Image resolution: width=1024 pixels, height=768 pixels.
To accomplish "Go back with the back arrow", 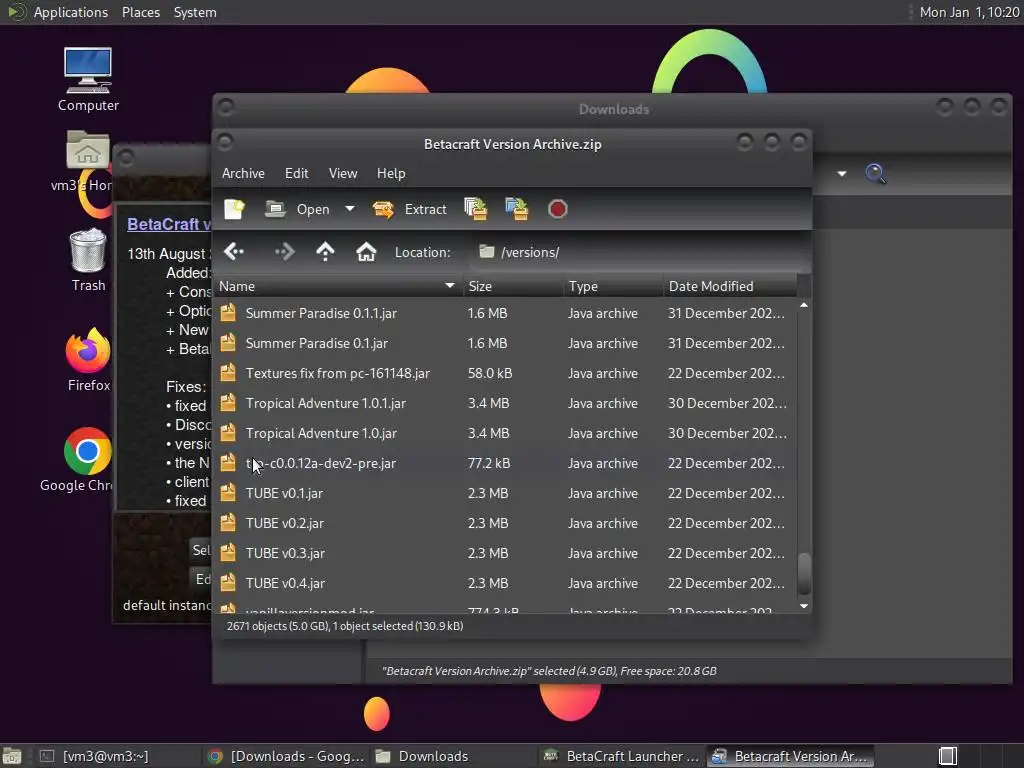I will [x=234, y=251].
